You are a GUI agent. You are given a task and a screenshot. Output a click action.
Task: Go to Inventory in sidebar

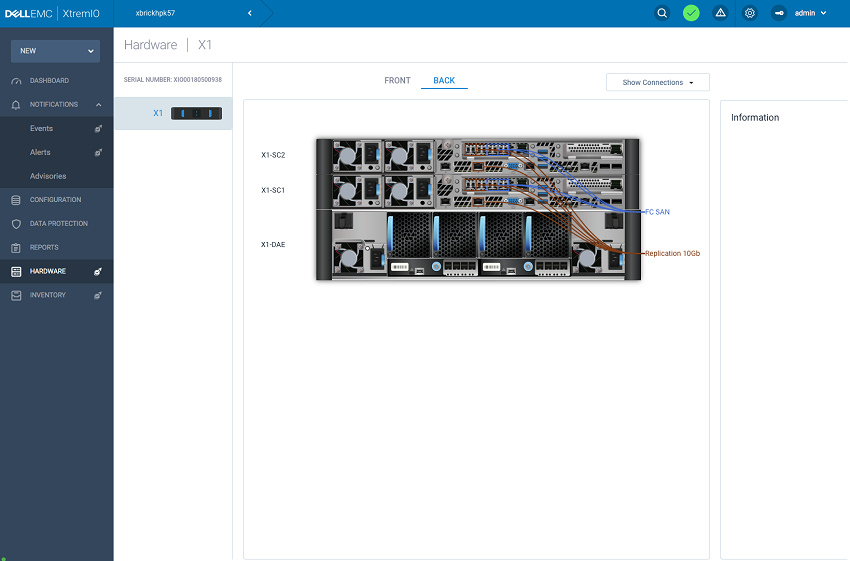pyautogui.click(x=48, y=295)
